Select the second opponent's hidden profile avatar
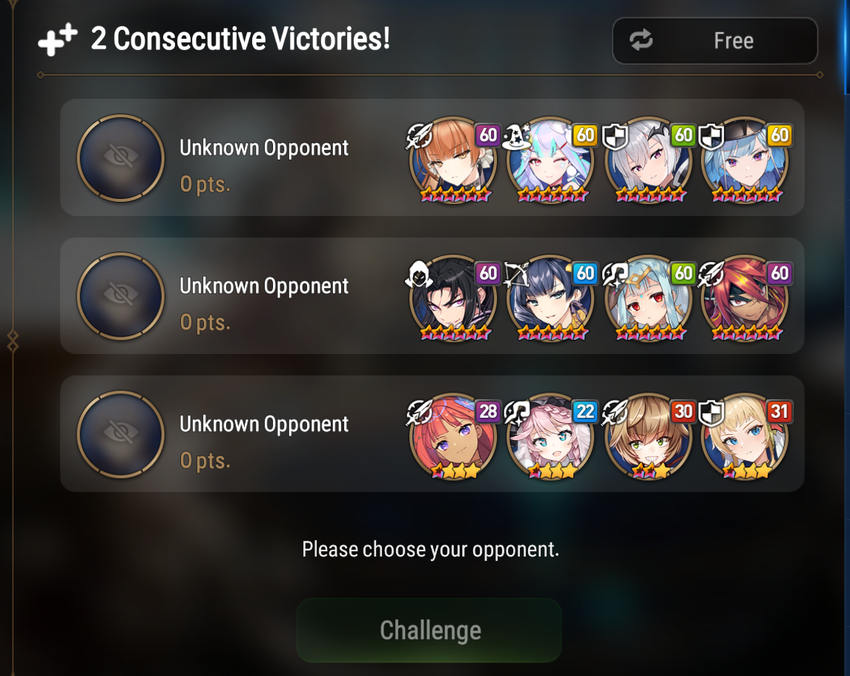Screen dimensions: 850x676 click(x=120, y=296)
